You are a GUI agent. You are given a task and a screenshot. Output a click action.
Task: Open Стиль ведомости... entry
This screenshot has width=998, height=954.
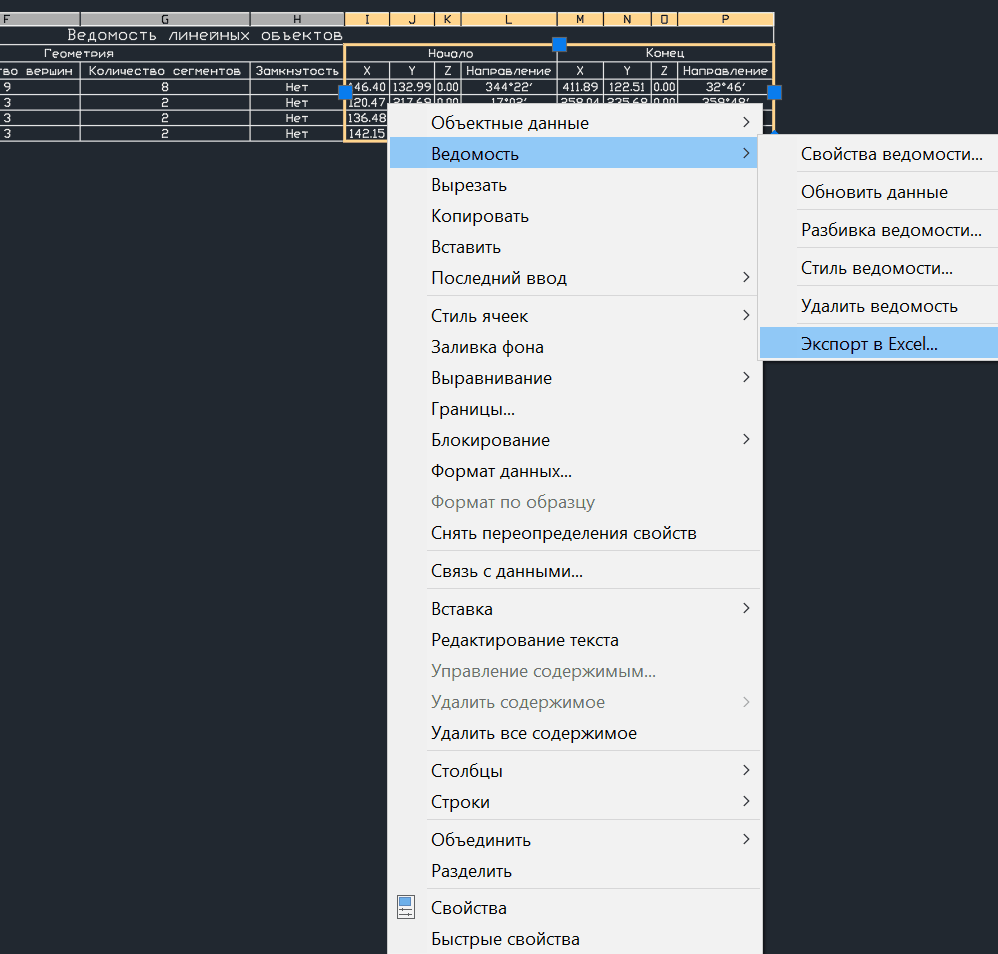[876, 268]
